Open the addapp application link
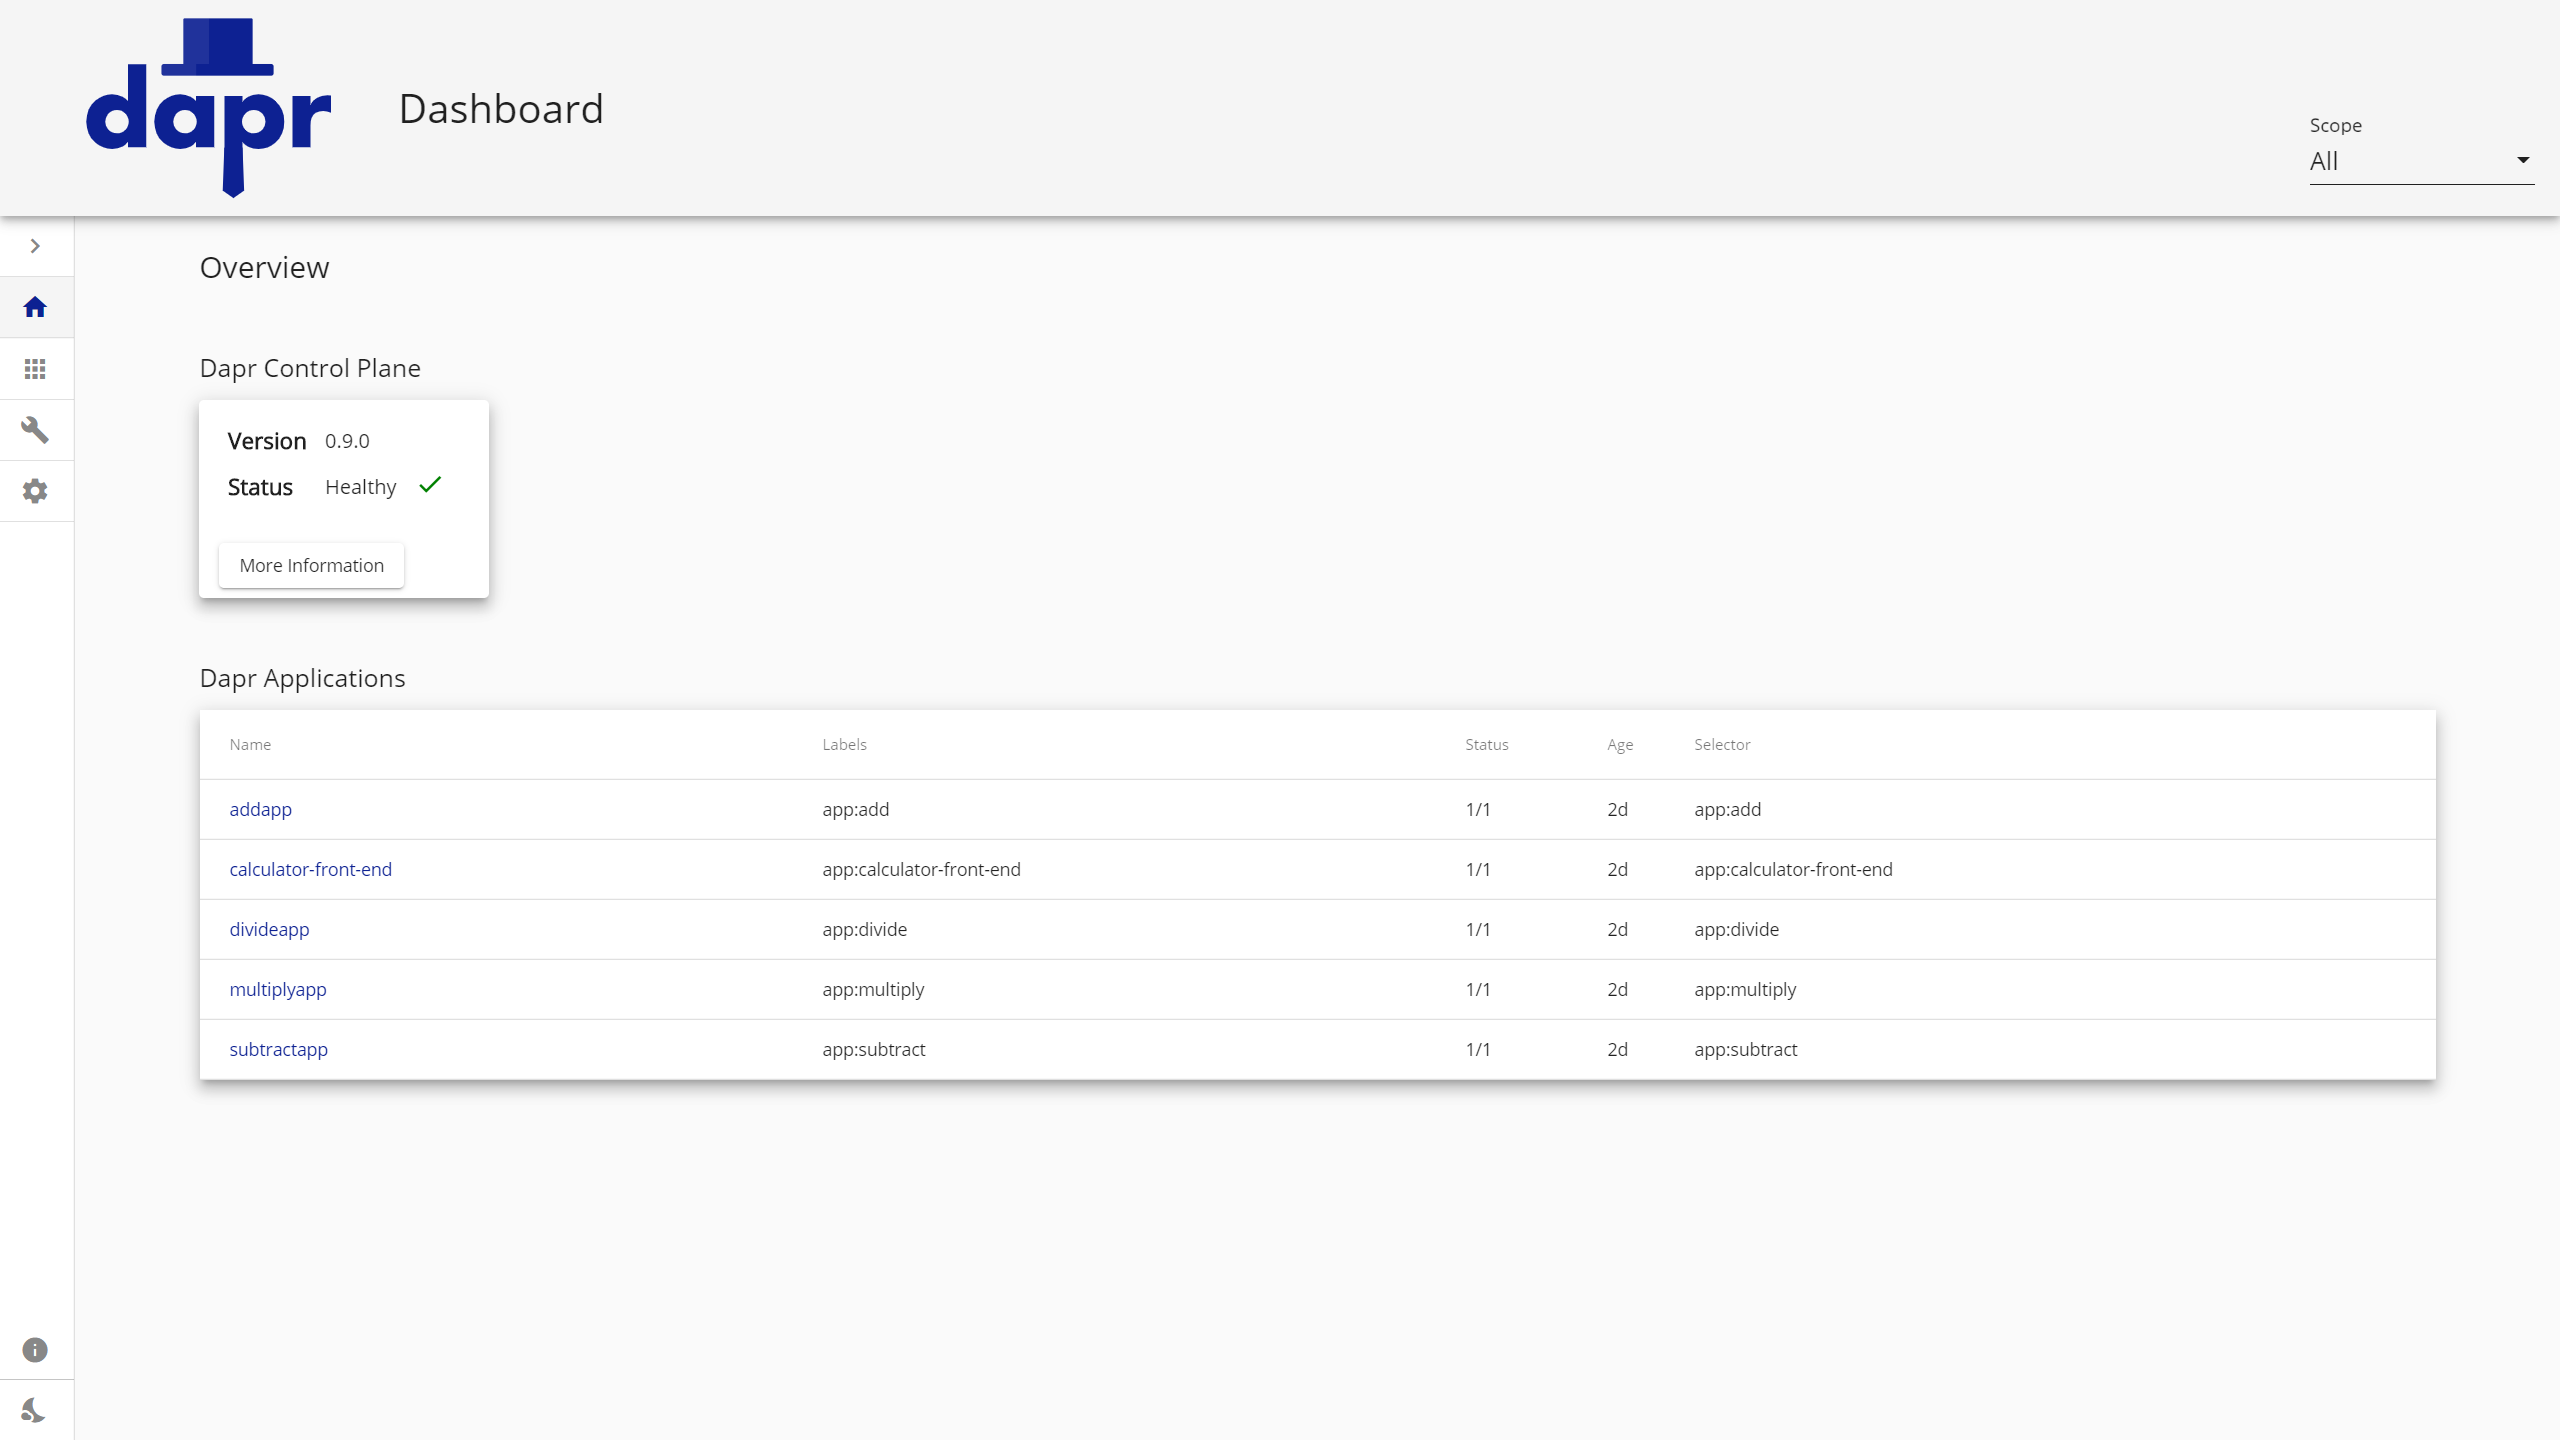The width and height of the screenshot is (2560, 1440). (260, 809)
